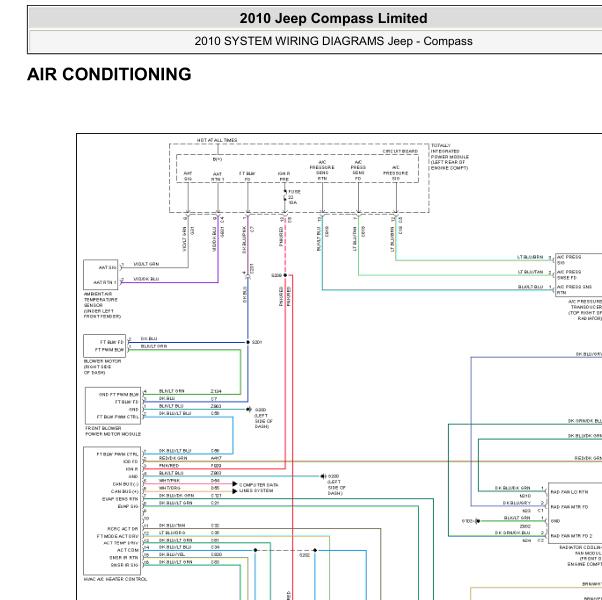Click the "G102" ground label
Viewport: 602px width, 600px height.
(467, 521)
